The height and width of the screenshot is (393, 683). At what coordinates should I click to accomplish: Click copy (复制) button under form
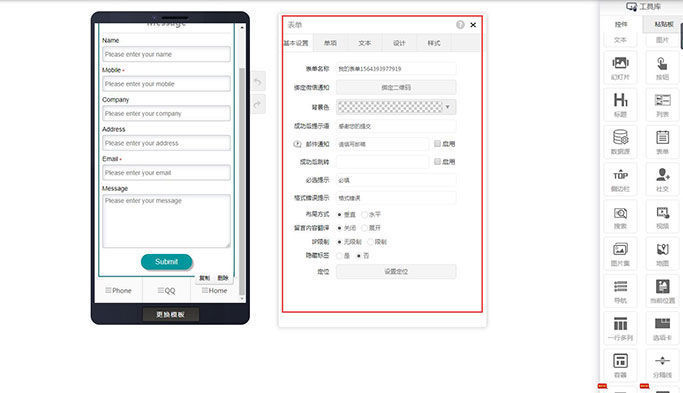click(x=204, y=278)
